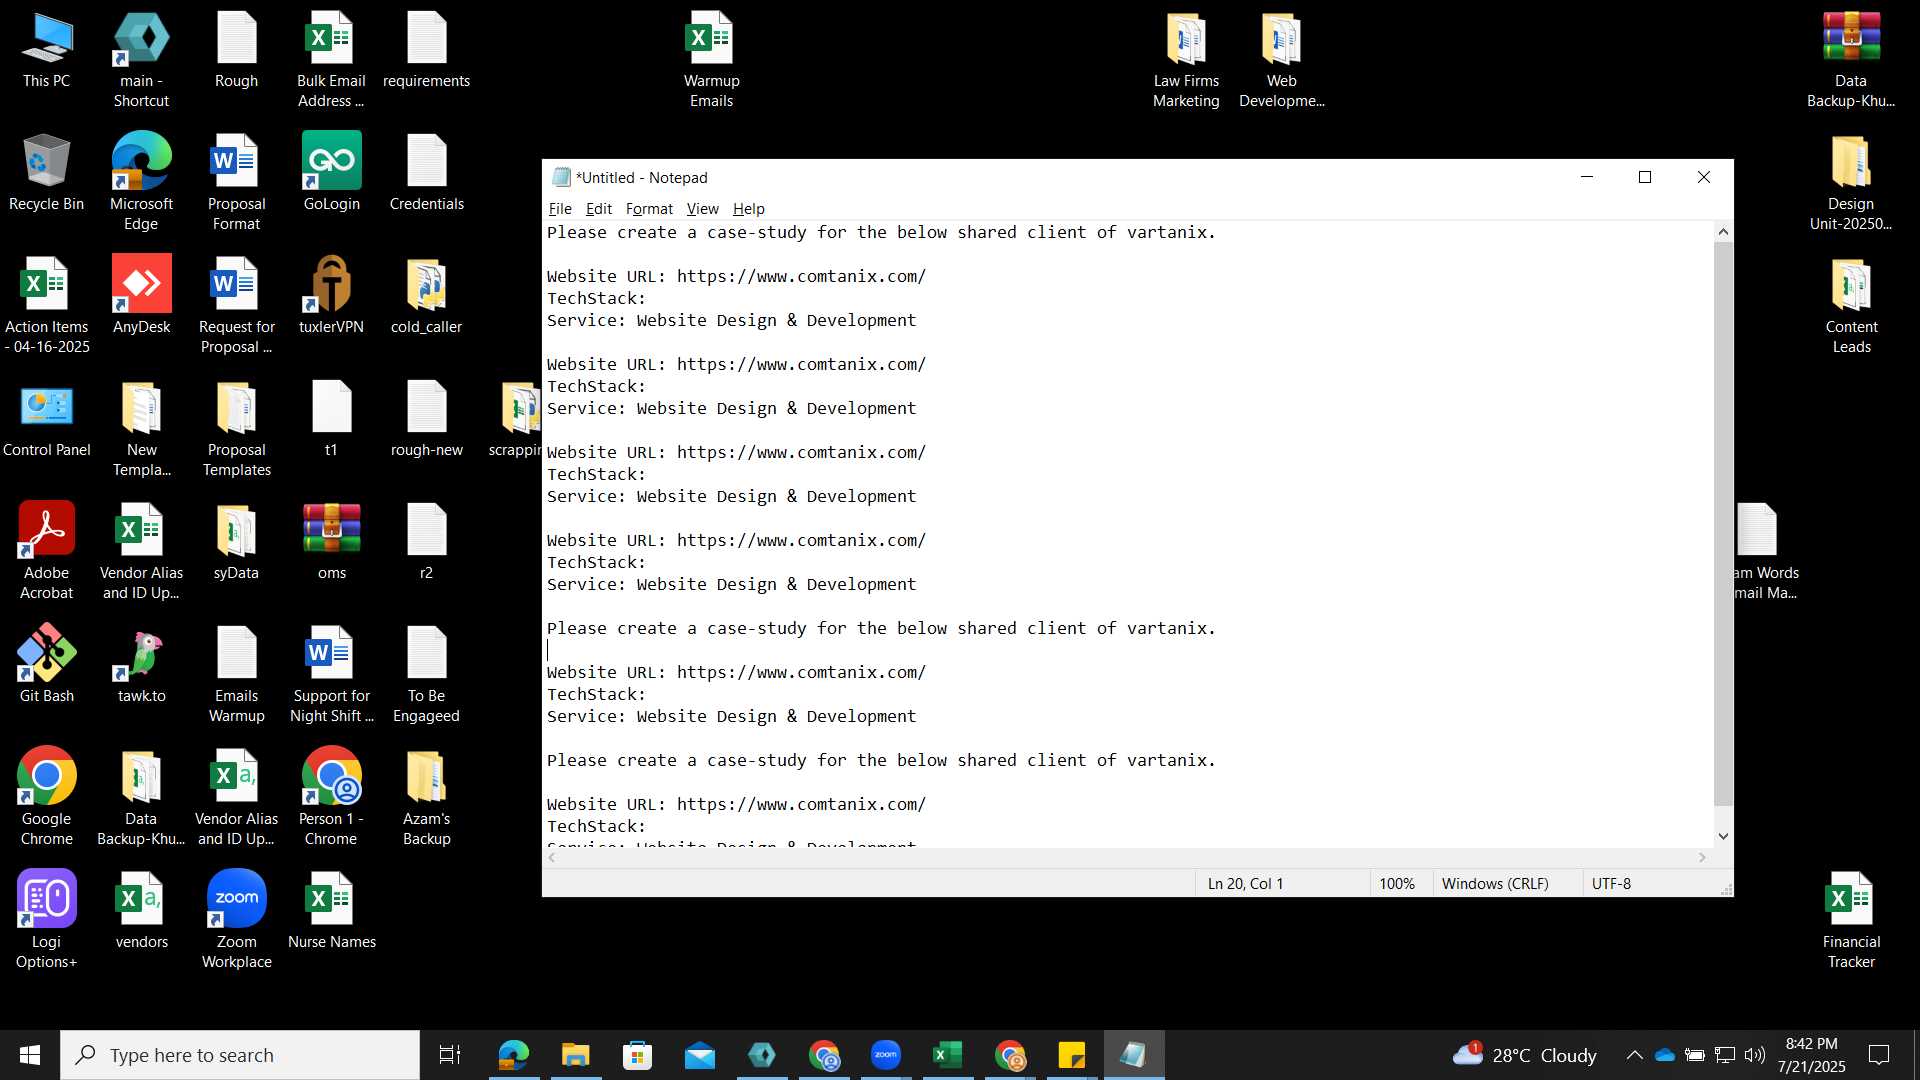1920x1080 pixels.
Task: Select tuxlerVPN desktop icon
Action: tap(331, 296)
